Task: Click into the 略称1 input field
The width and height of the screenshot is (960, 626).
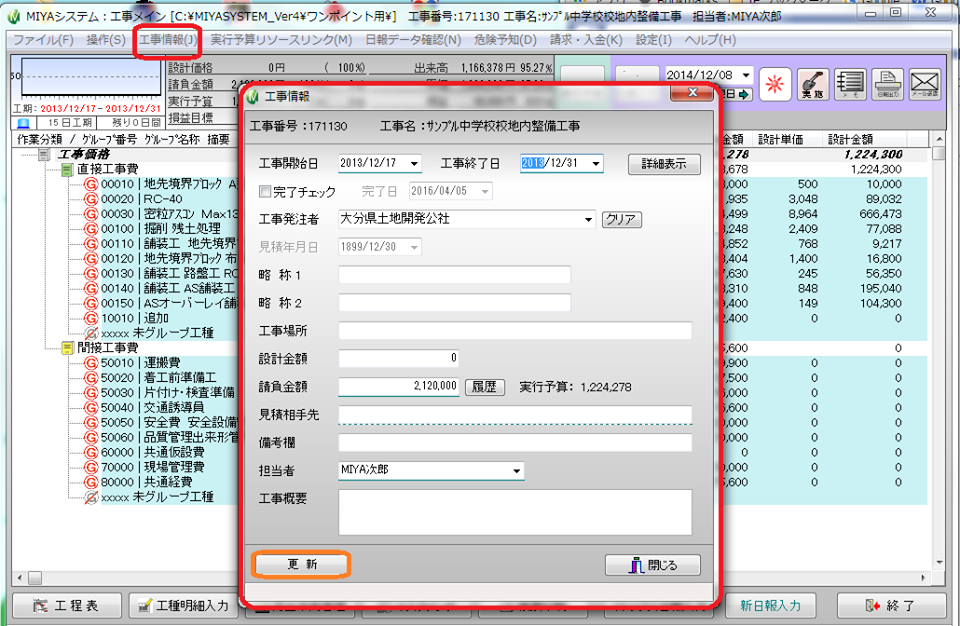Action: pyautogui.click(x=454, y=275)
